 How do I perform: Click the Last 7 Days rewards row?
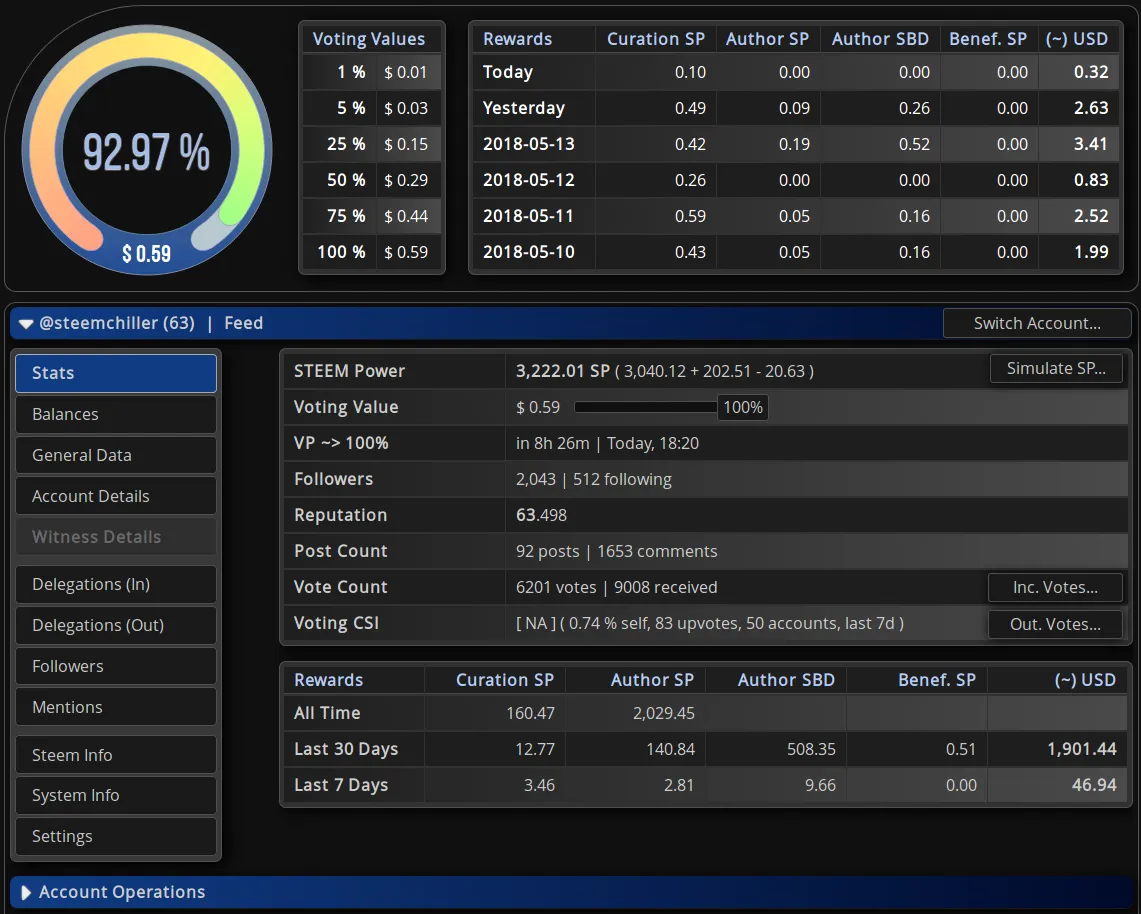click(704, 785)
